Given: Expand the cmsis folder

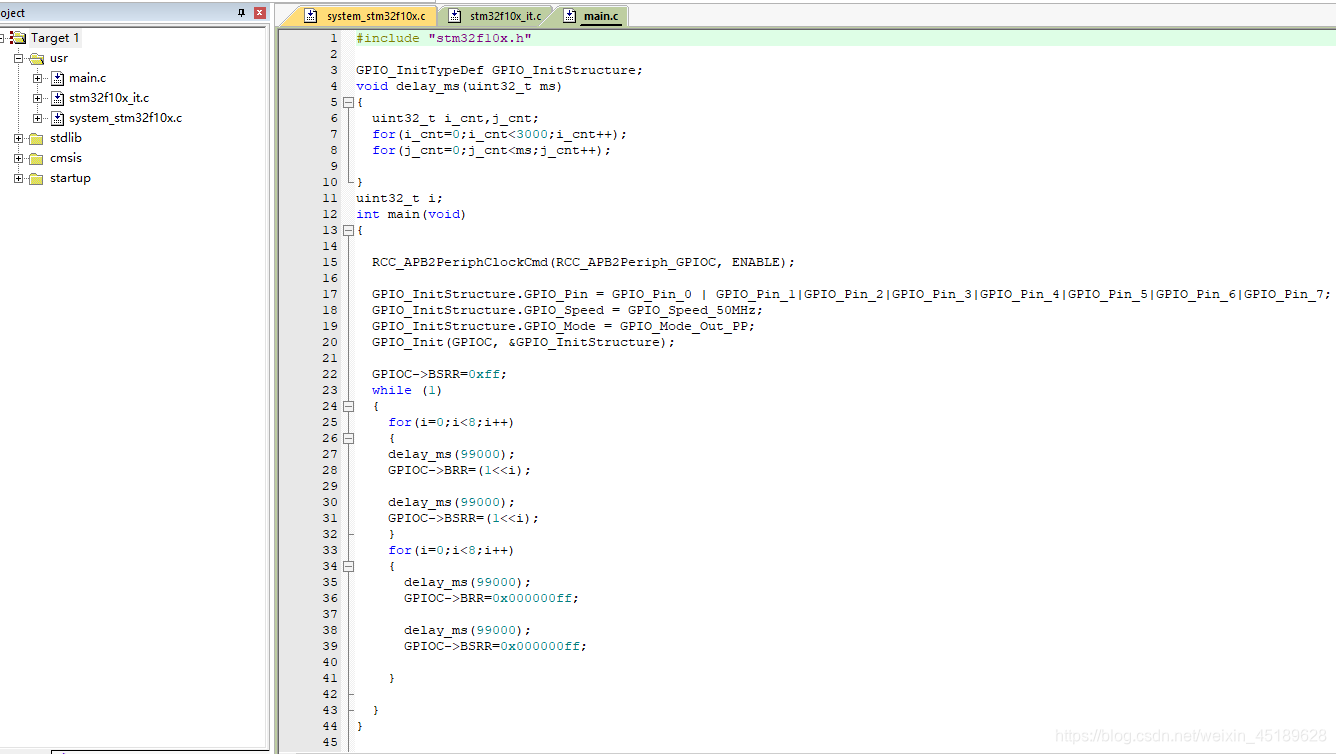Looking at the screenshot, I should [x=18, y=158].
